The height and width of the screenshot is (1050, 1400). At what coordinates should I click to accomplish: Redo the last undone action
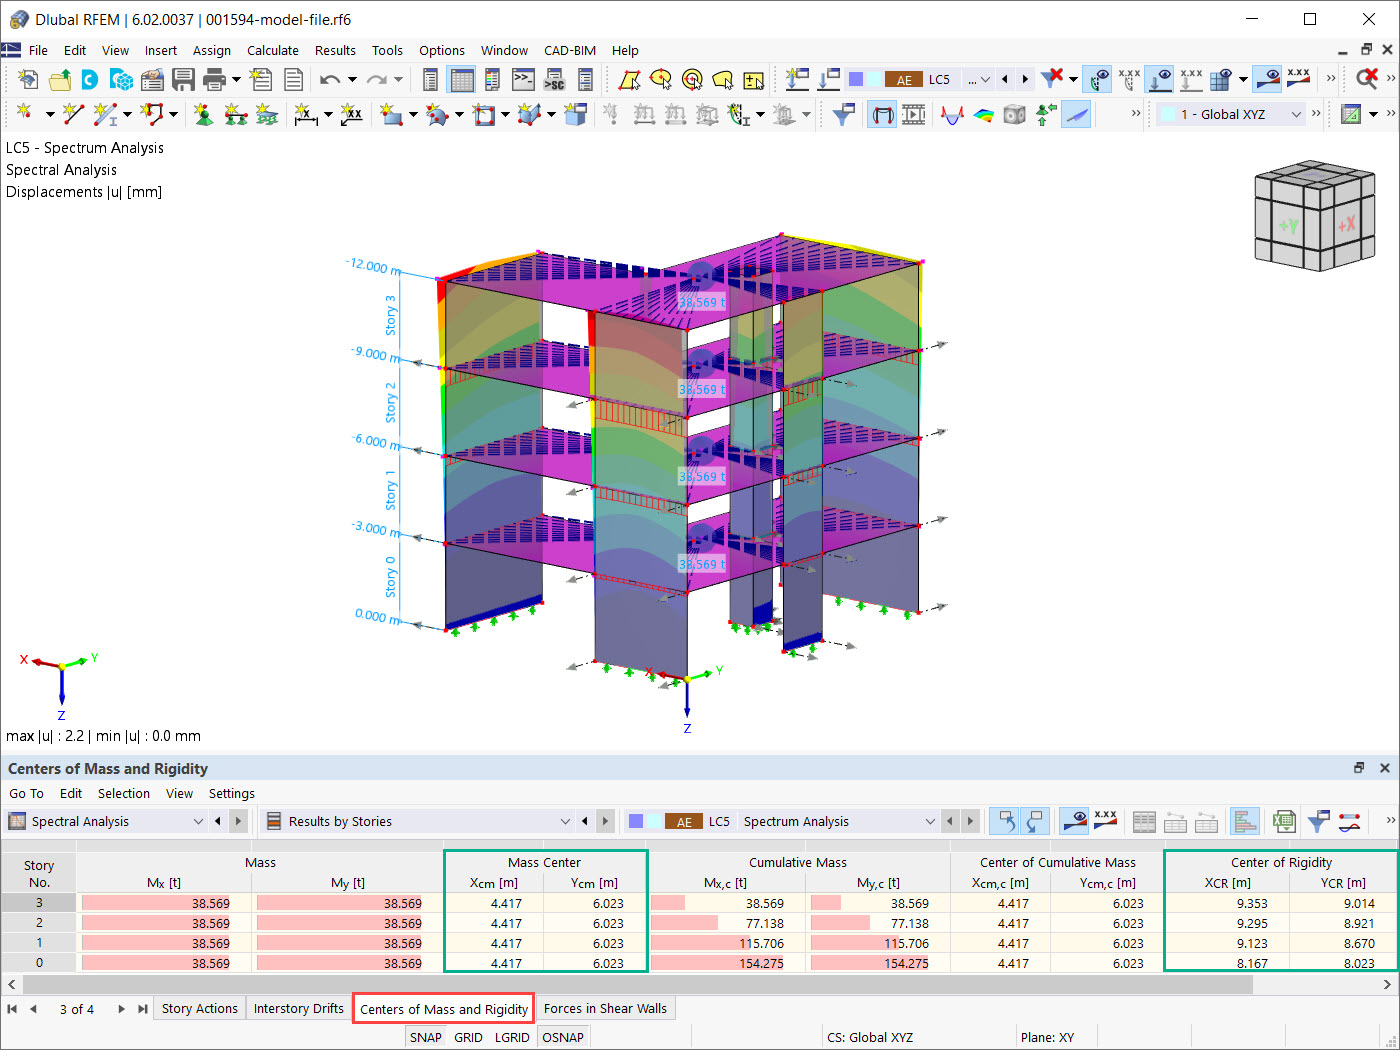(377, 79)
